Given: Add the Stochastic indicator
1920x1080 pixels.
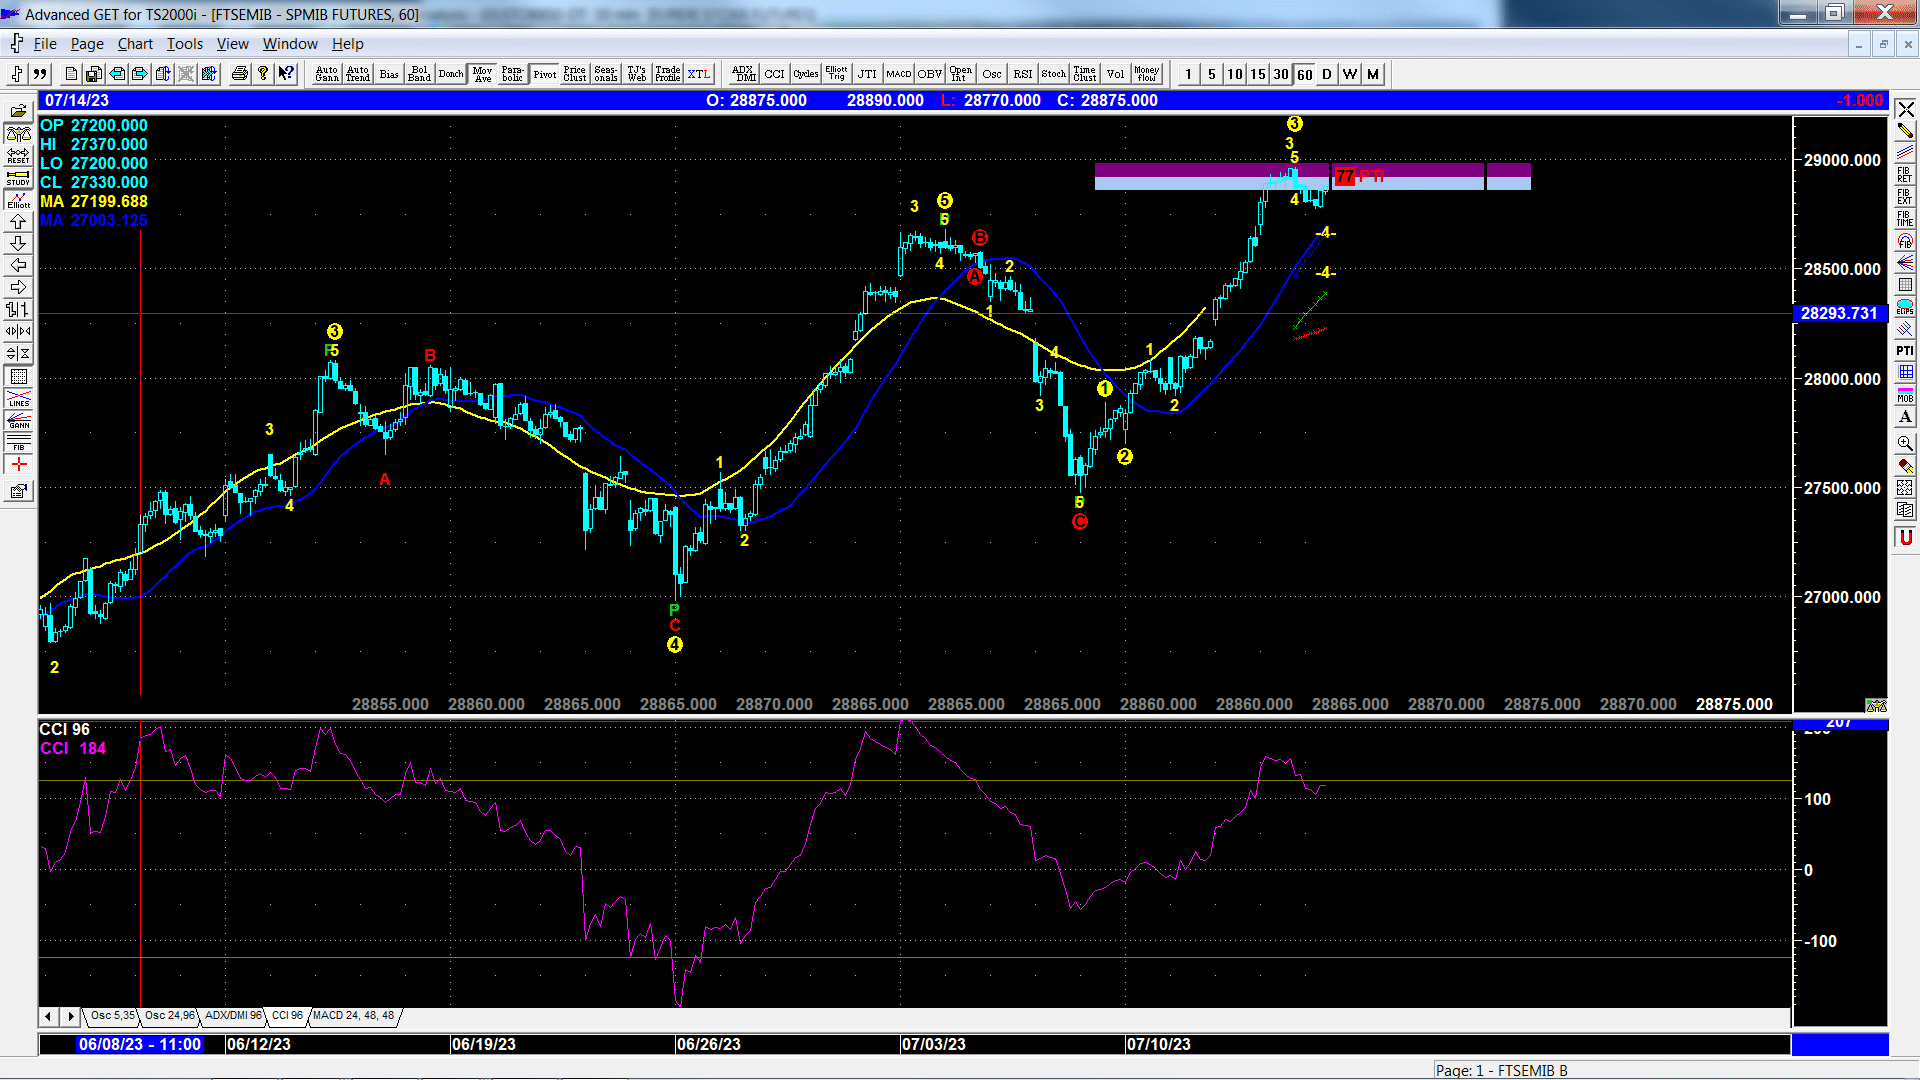Looking at the screenshot, I should pyautogui.click(x=1054, y=74).
